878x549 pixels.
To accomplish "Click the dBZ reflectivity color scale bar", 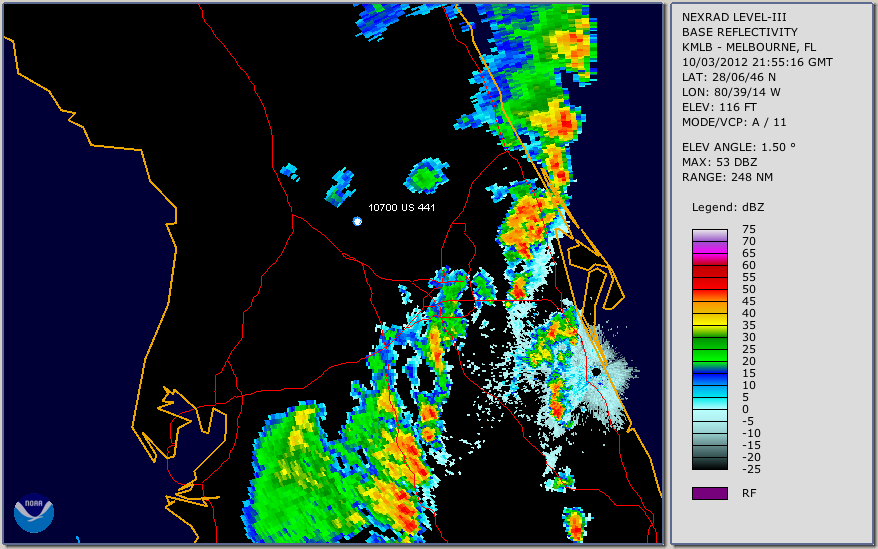I will 709,350.
